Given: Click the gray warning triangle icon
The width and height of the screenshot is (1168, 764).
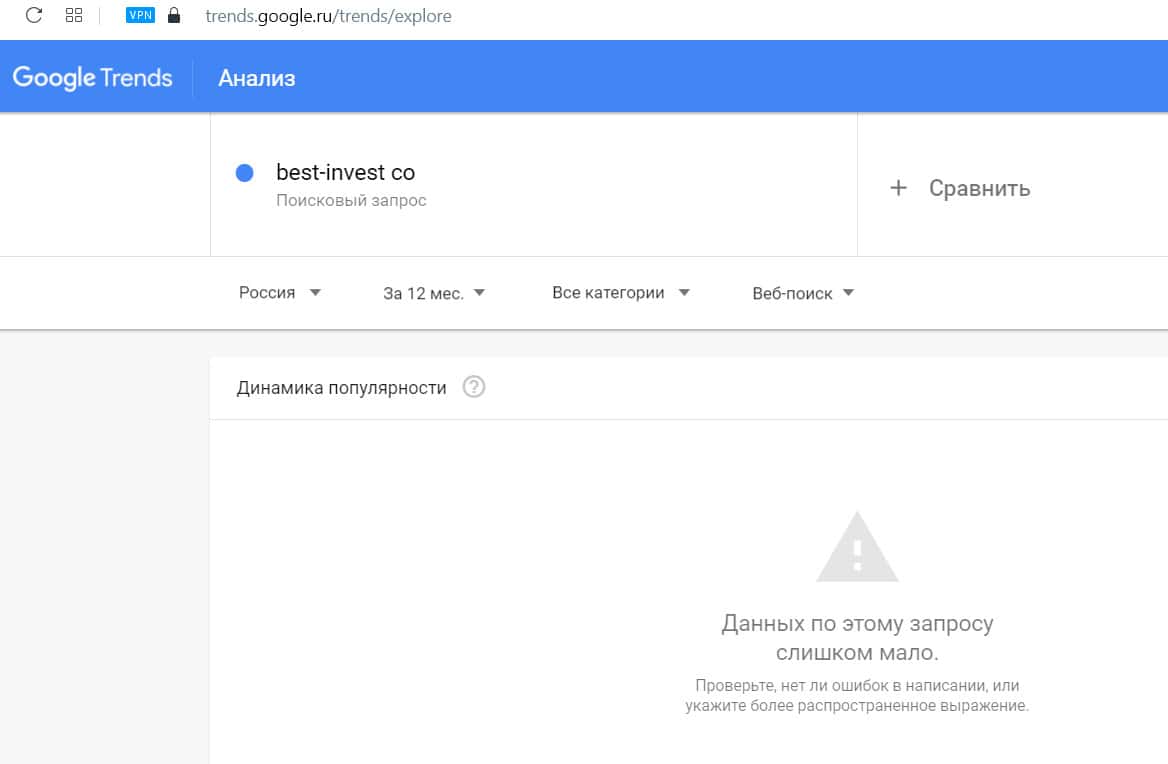Looking at the screenshot, I should tap(857, 548).
